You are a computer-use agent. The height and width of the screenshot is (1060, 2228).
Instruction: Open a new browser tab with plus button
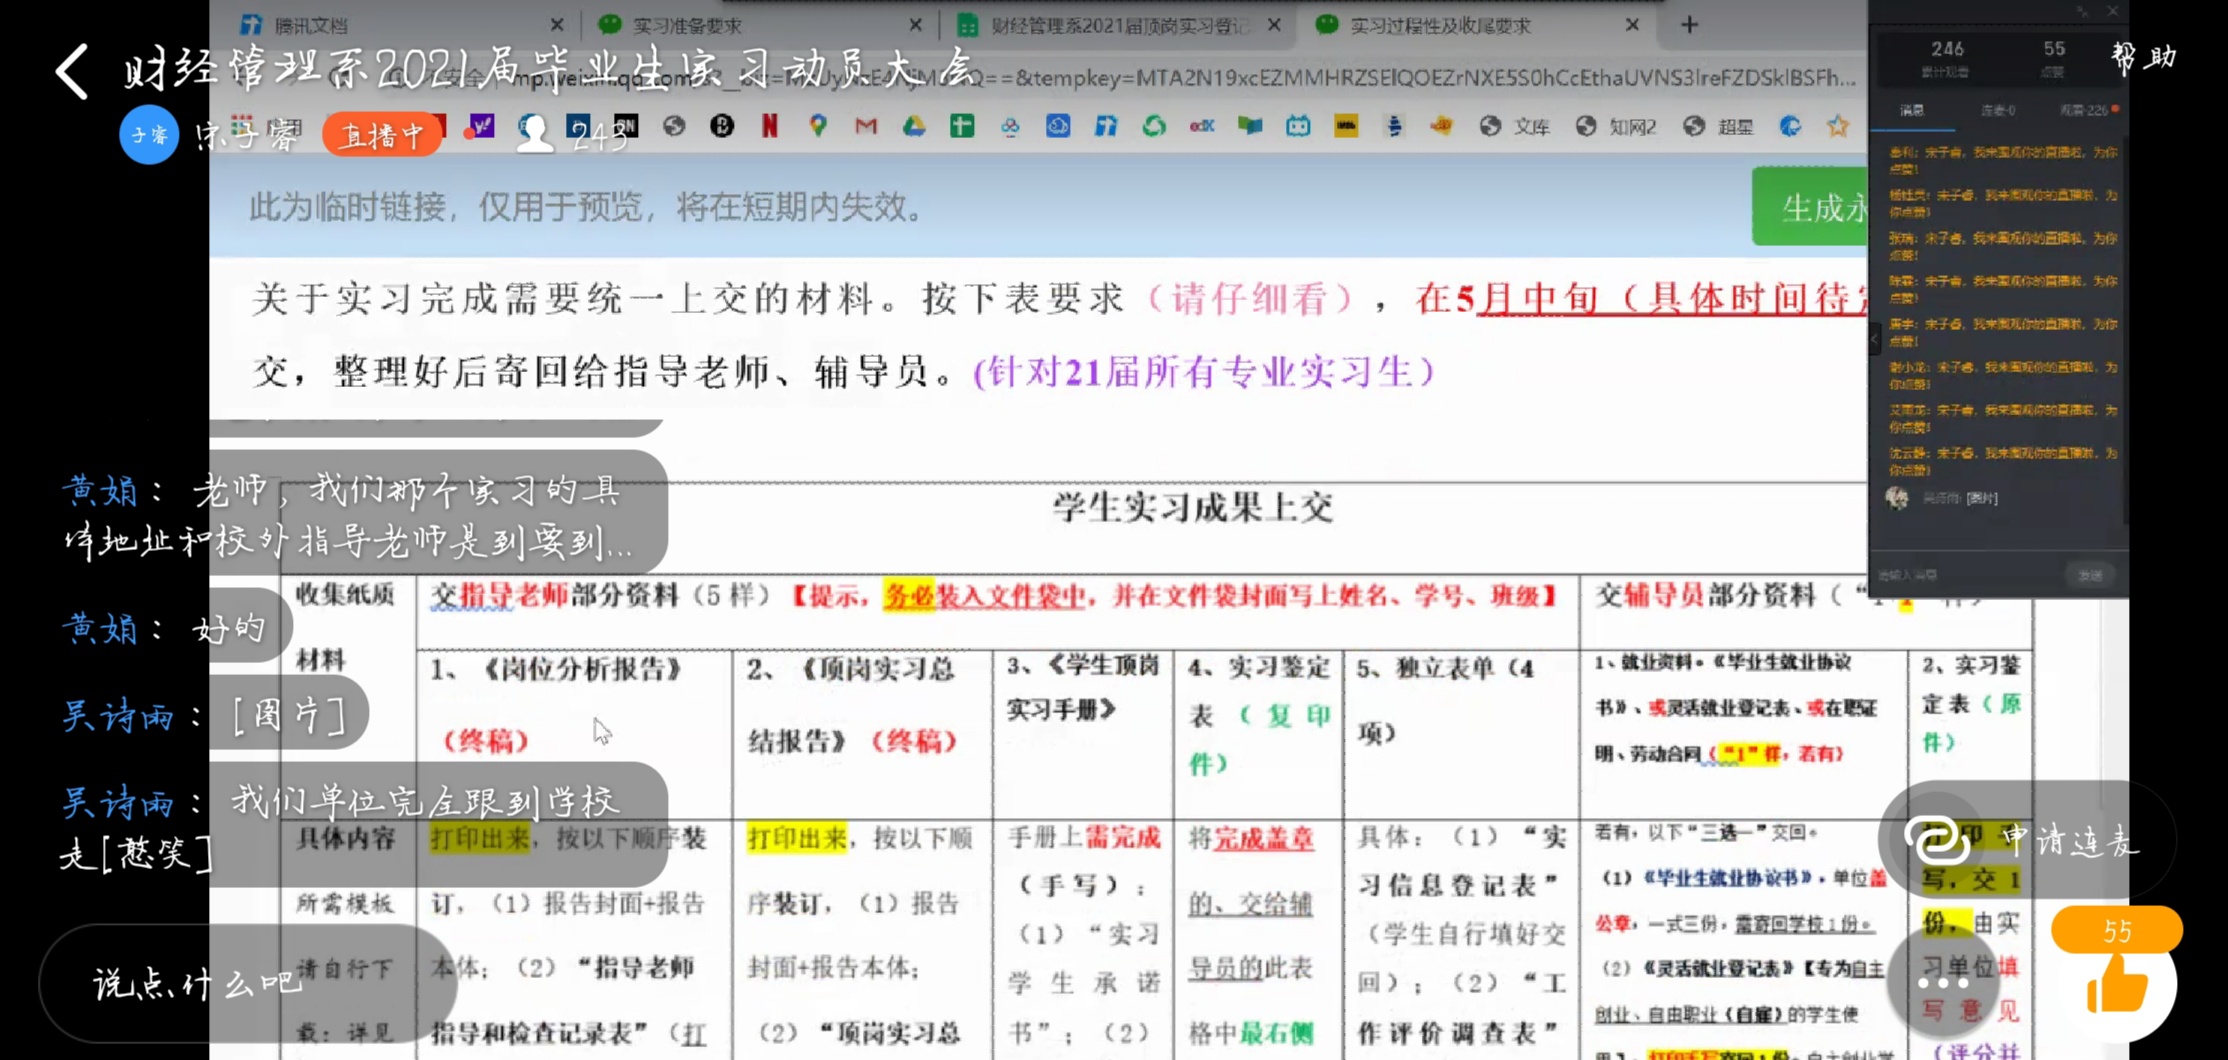point(1689,25)
